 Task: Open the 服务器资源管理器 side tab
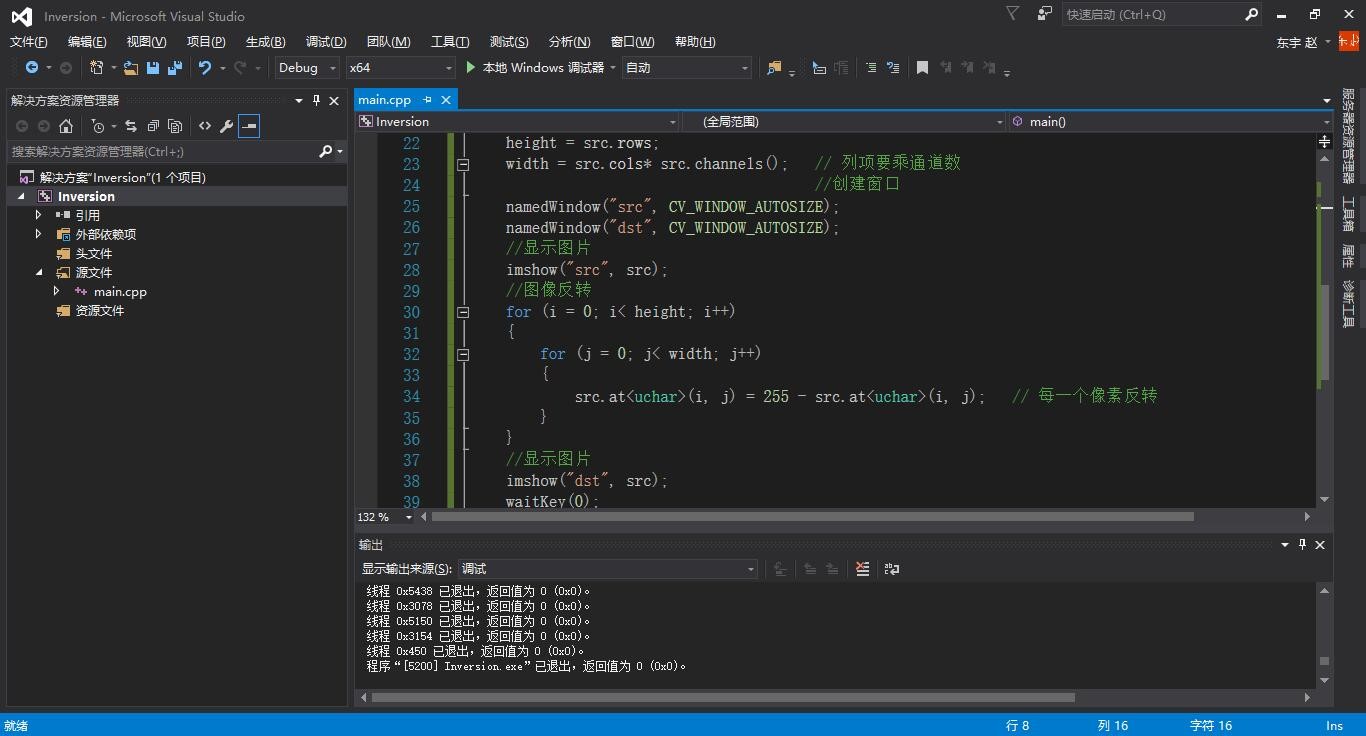(x=1348, y=135)
